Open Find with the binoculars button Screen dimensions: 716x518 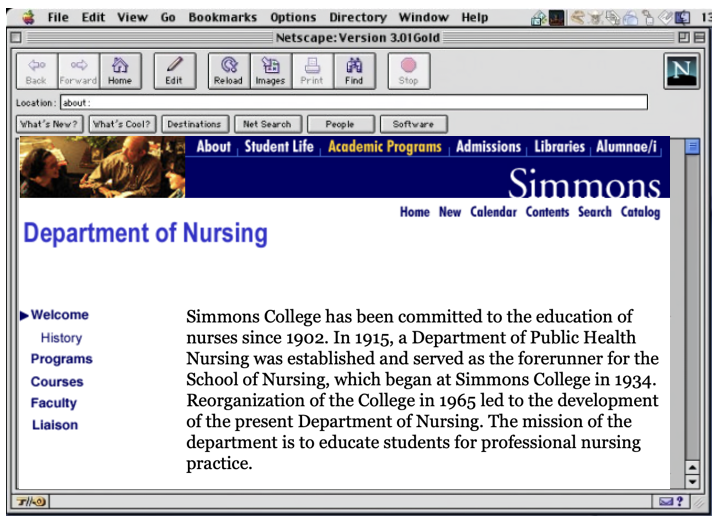click(x=354, y=71)
